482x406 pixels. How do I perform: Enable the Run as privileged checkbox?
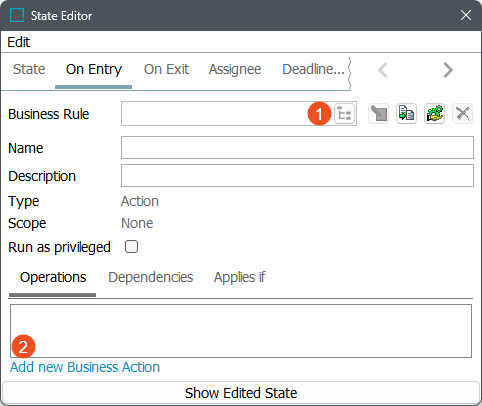coord(131,247)
